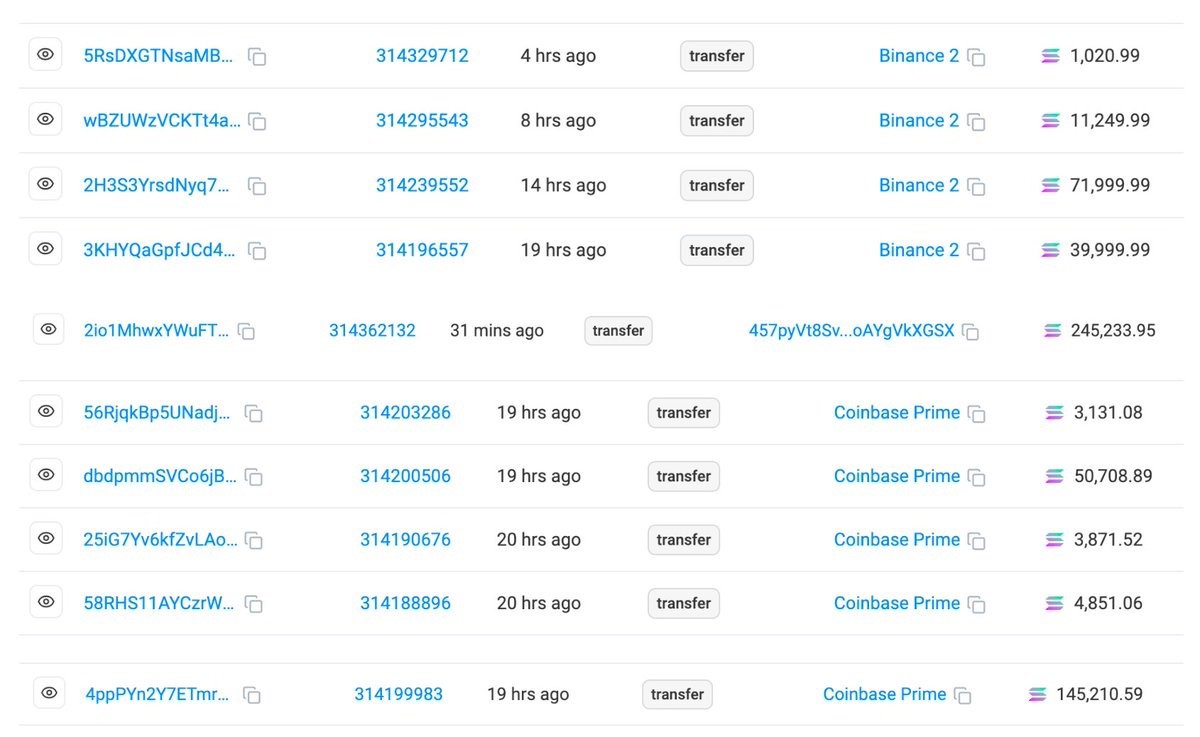Screen dimensions: 1200x737
Task: Select the amount 245,233.95
Action: point(1113,330)
